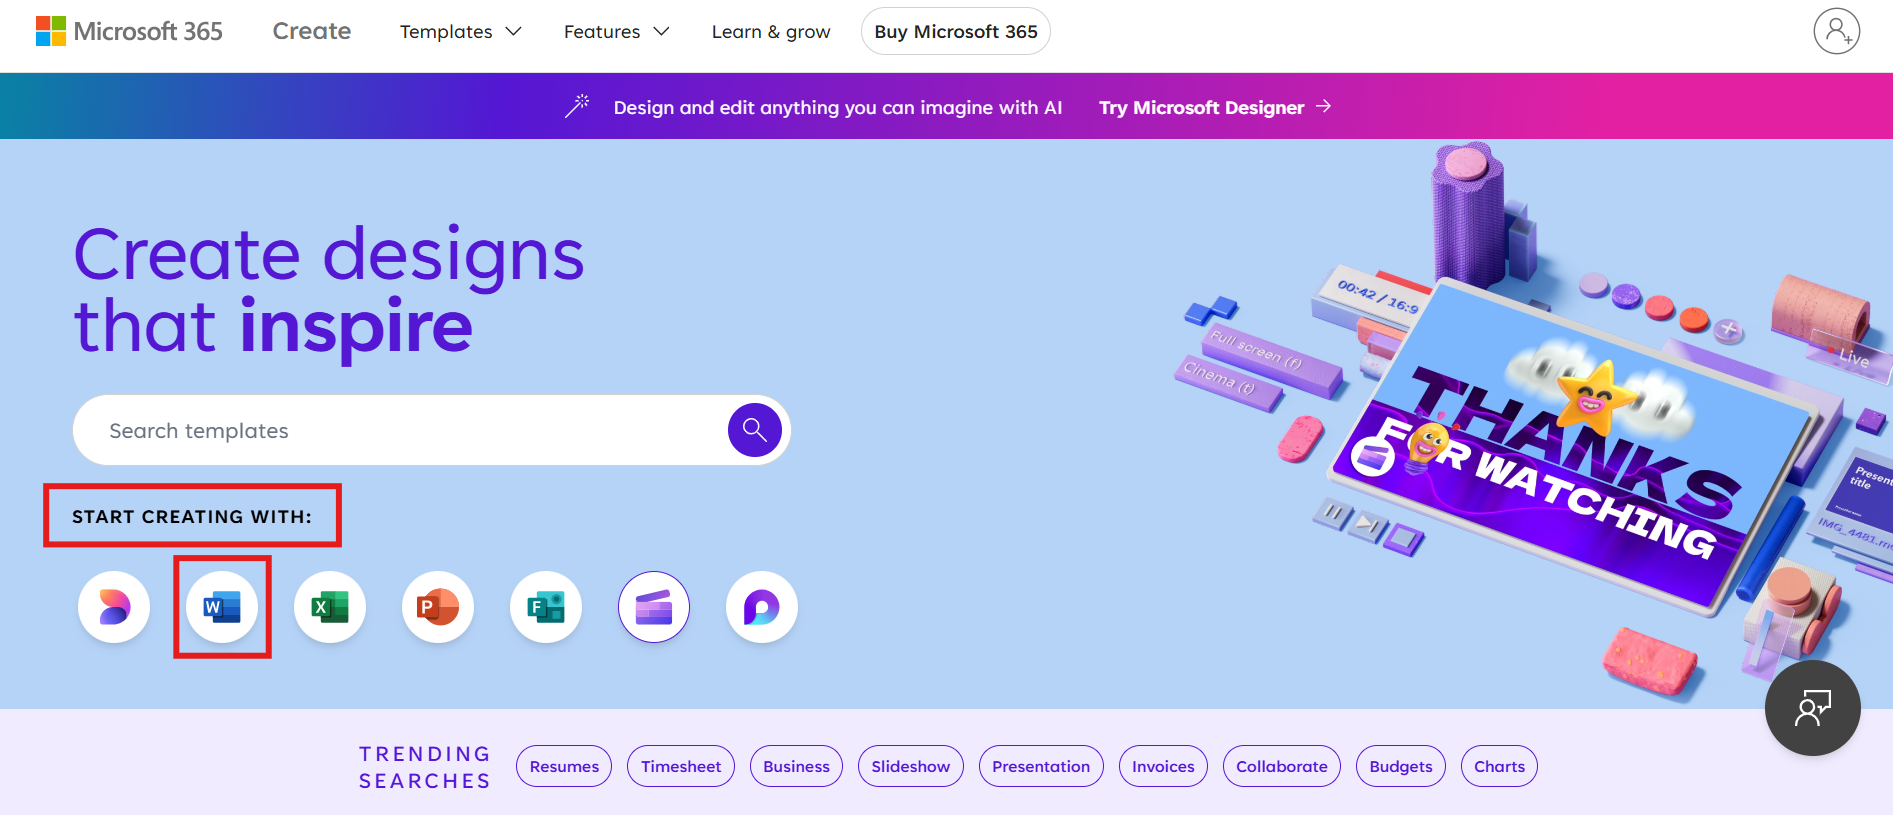Select the Collaborate trending search

[1282, 766]
